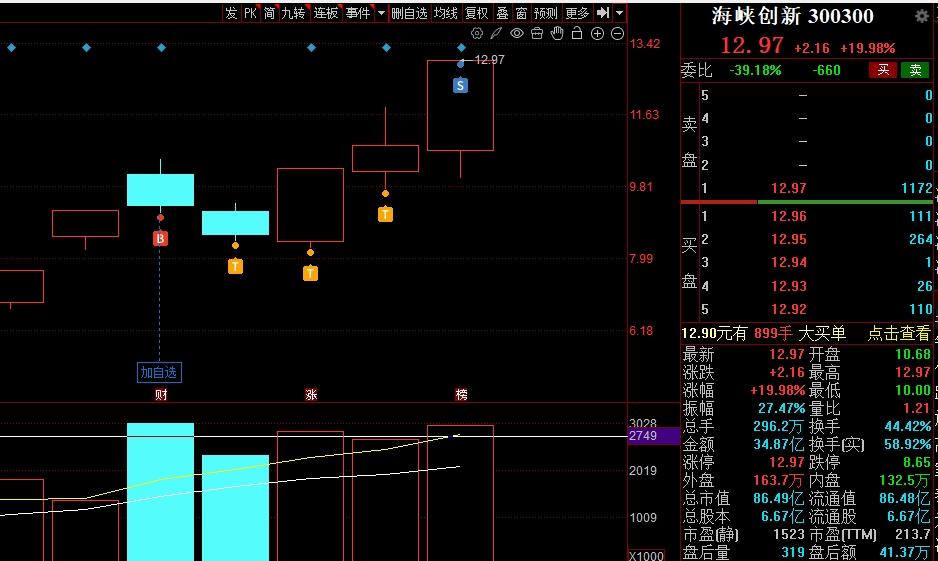This screenshot has width=938, height=561.
Task: Click the 海峡创新 300300 title
Action: (x=792, y=16)
